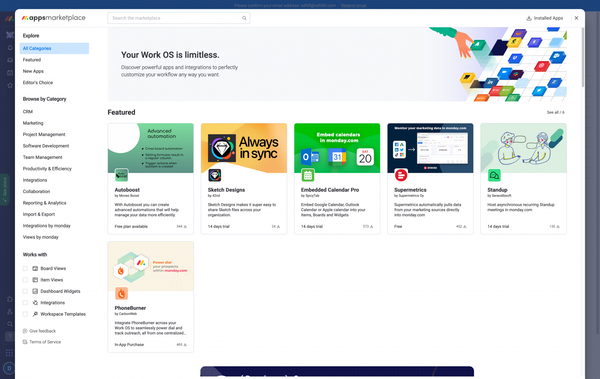Viewport: 600px width, 379px height.
Task: Click the Workspace Templates icon
Action: pyautogui.click(x=35, y=314)
